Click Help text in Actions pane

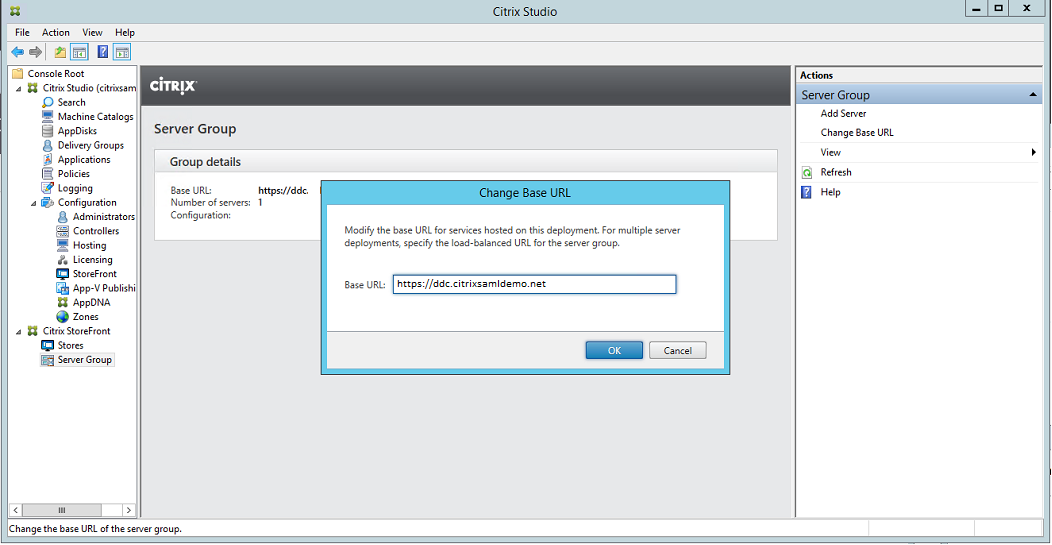tap(831, 193)
